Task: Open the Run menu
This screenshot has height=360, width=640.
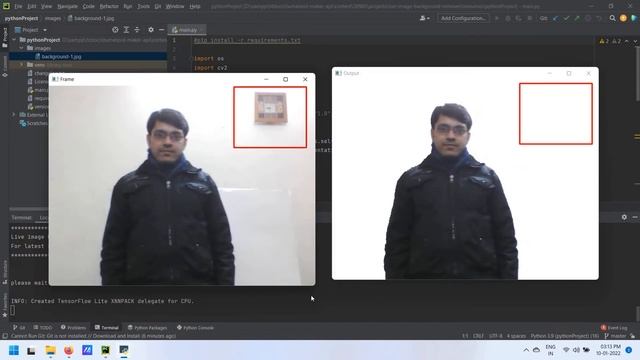Action: (128, 7)
